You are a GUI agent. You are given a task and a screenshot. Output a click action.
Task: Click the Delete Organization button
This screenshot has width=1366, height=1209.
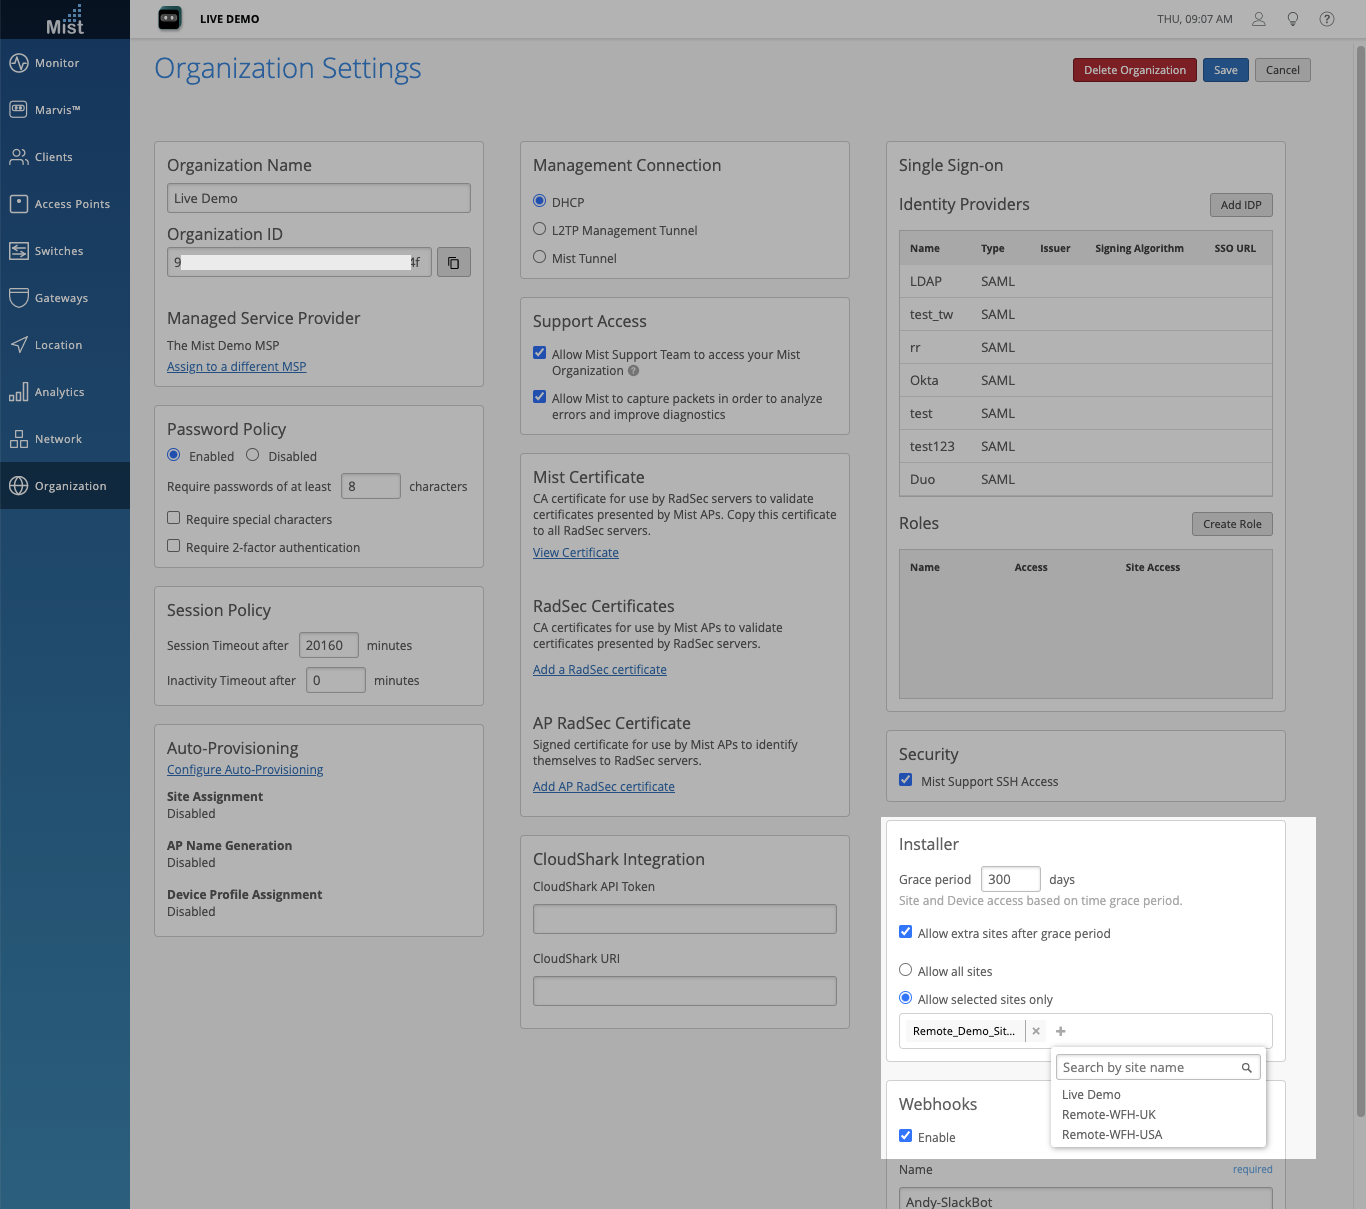[x=1134, y=70]
